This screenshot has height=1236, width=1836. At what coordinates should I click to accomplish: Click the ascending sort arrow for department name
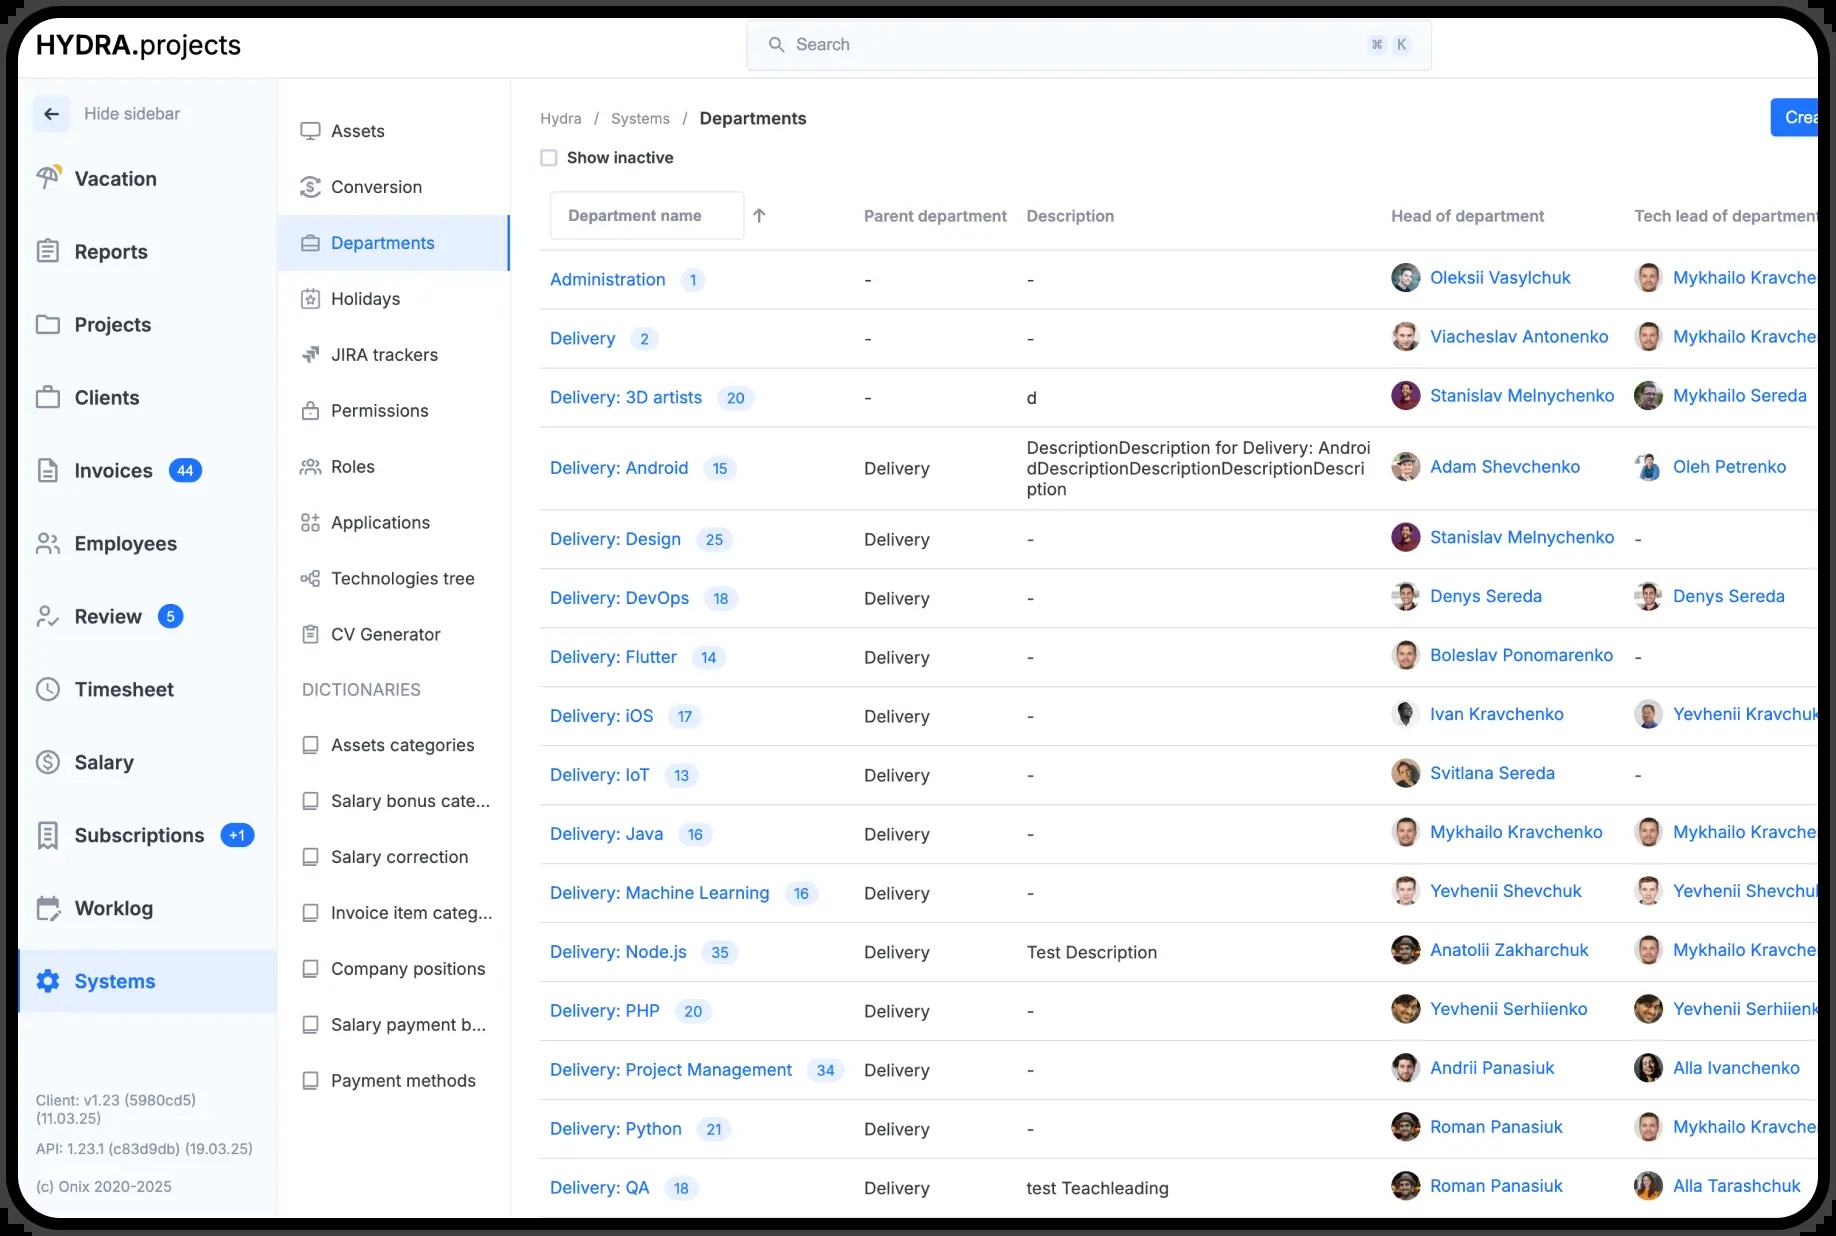759,216
